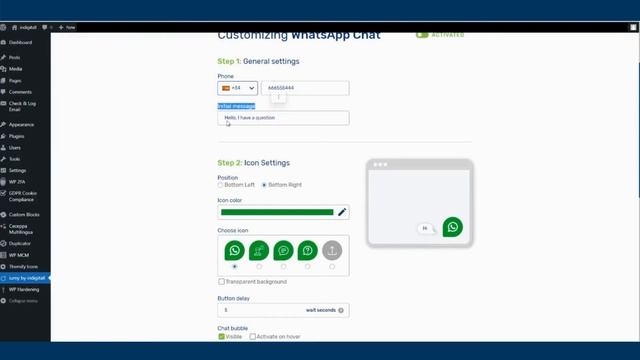Screen dimensions: 640x360
Task: Select radio under the upload icon
Action: tap(332, 267)
